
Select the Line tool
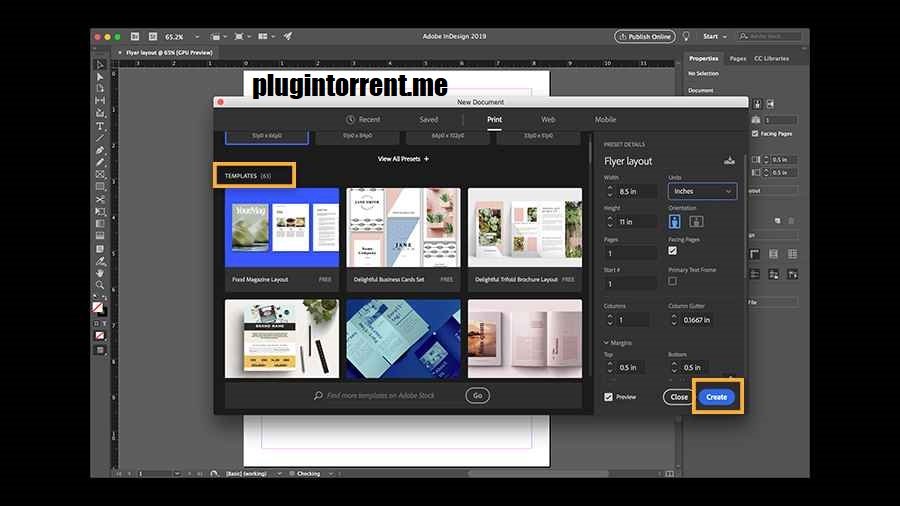point(100,138)
